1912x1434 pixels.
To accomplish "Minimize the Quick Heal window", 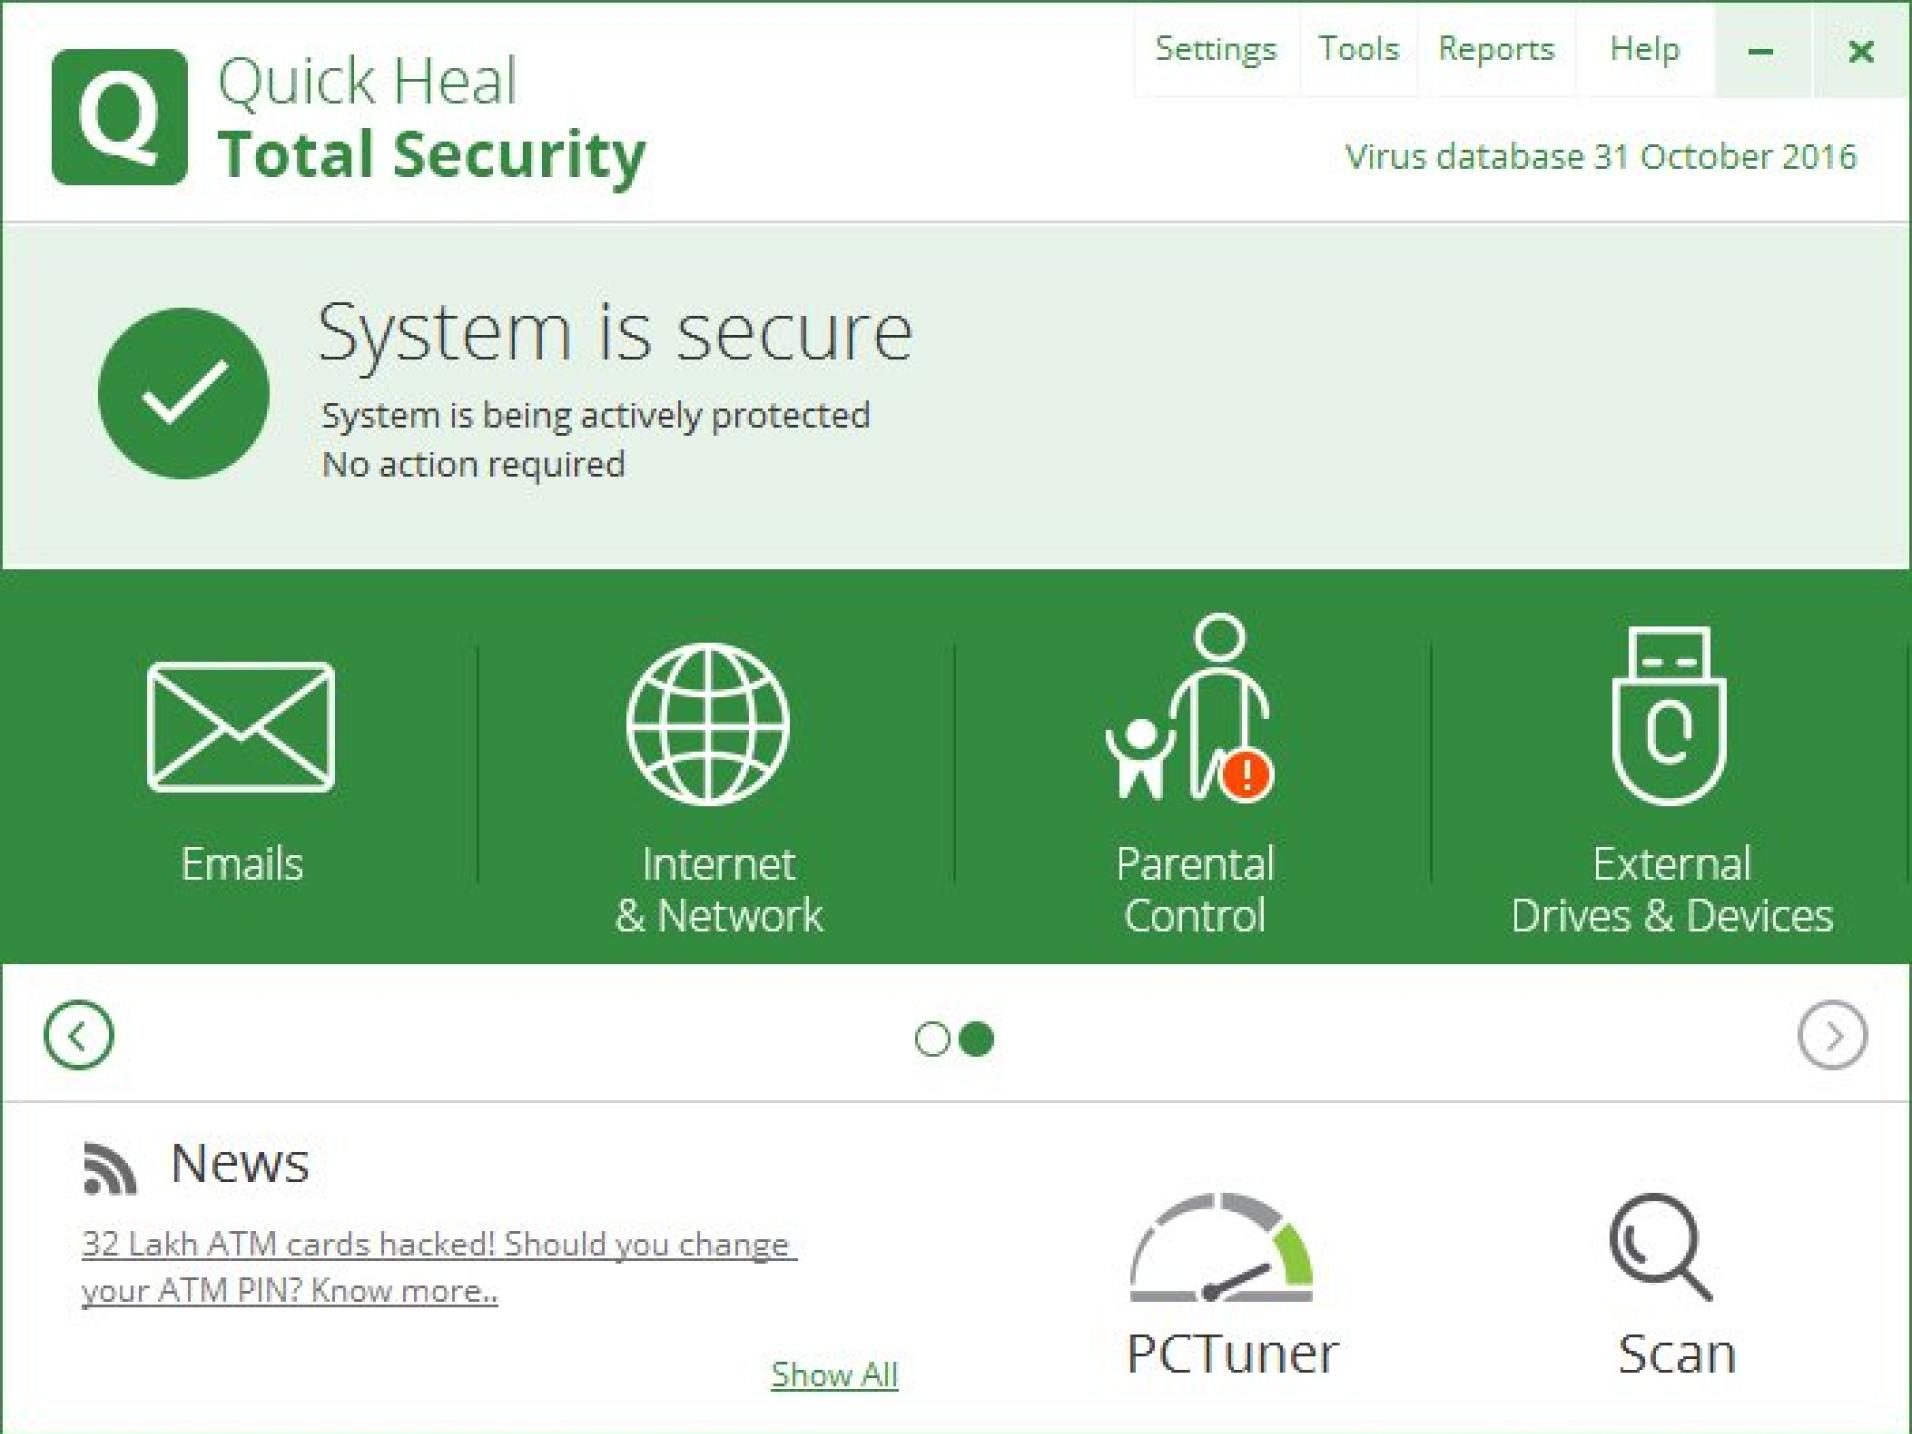I will pyautogui.click(x=1762, y=50).
